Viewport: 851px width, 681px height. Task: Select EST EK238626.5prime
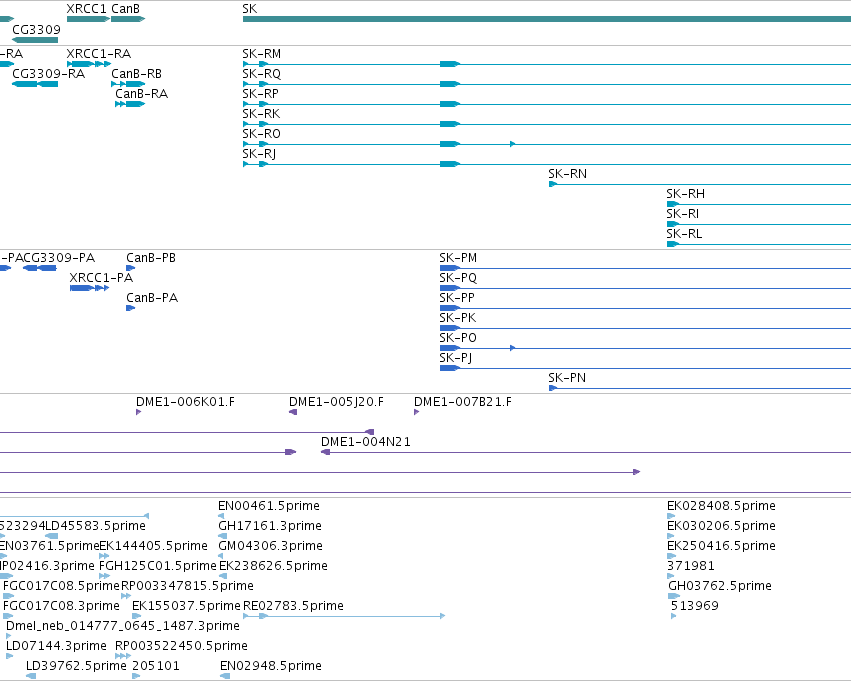coord(223,576)
